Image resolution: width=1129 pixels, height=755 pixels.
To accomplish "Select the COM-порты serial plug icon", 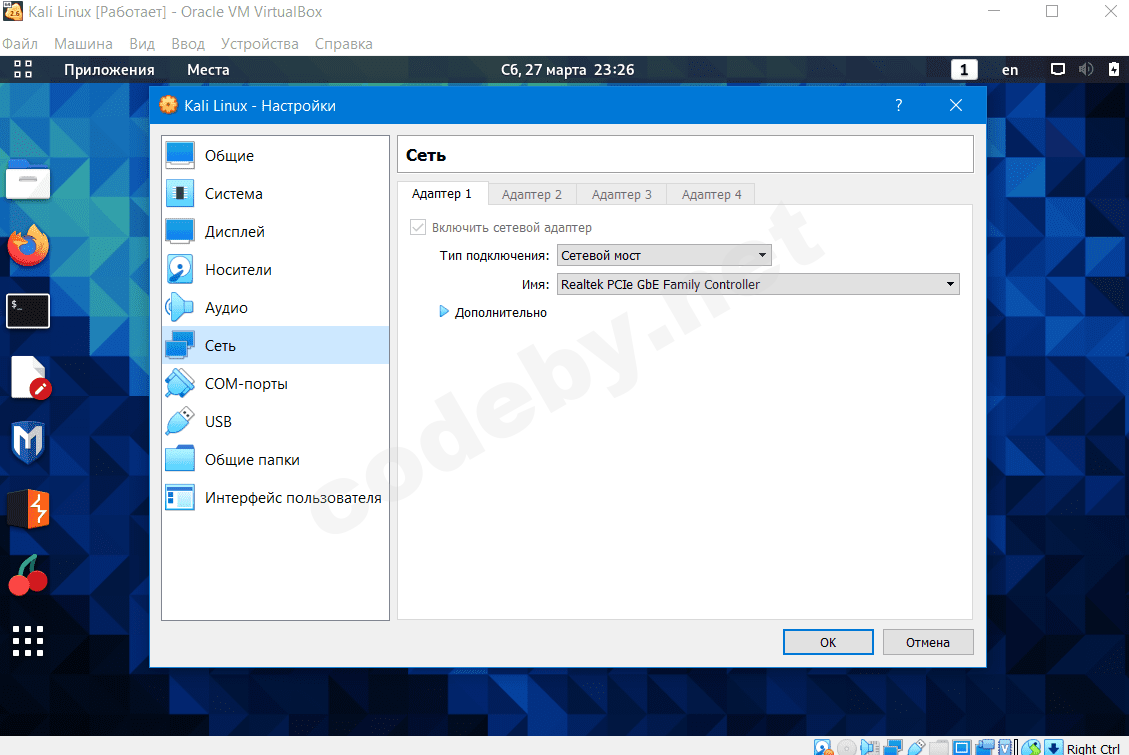I will tap(179, 384).
